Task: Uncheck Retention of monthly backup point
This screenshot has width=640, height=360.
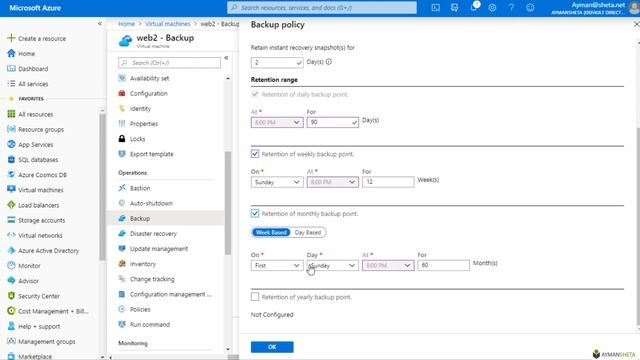Action: 255,213
